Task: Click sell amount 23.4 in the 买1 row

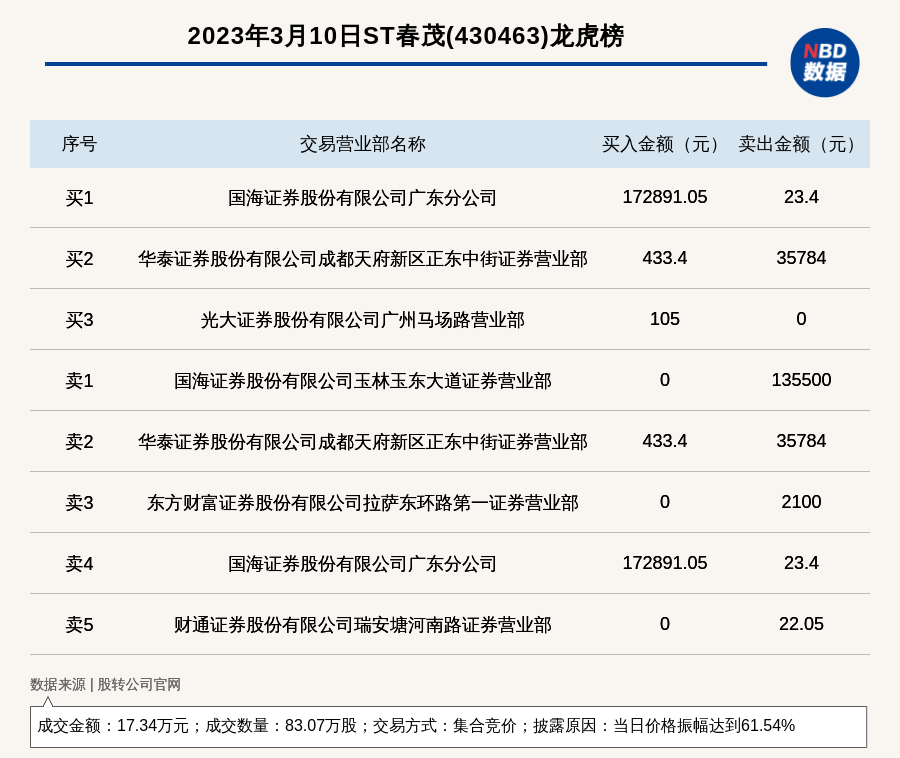Action: point(801,197)
